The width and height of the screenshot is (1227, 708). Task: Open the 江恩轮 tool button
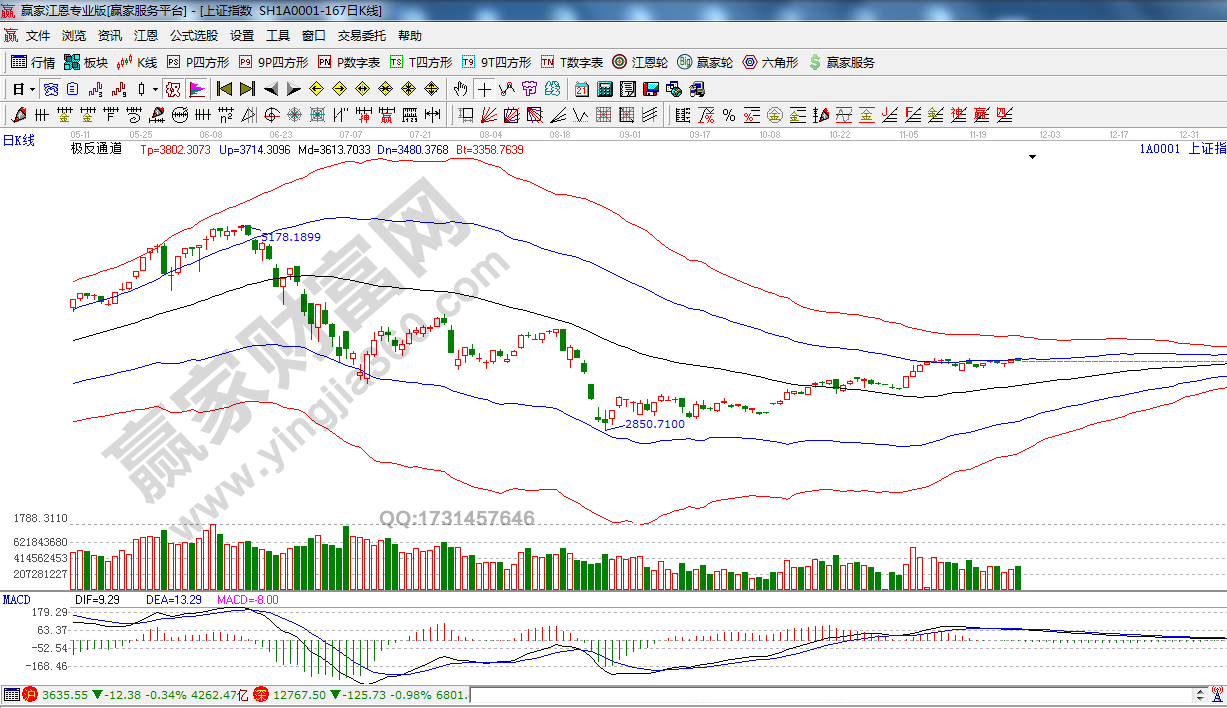(640, 62)
